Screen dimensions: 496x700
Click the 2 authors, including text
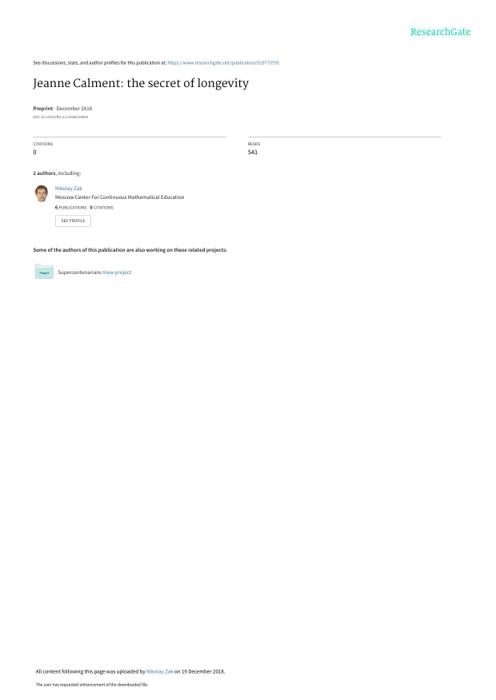coord(57,173)
